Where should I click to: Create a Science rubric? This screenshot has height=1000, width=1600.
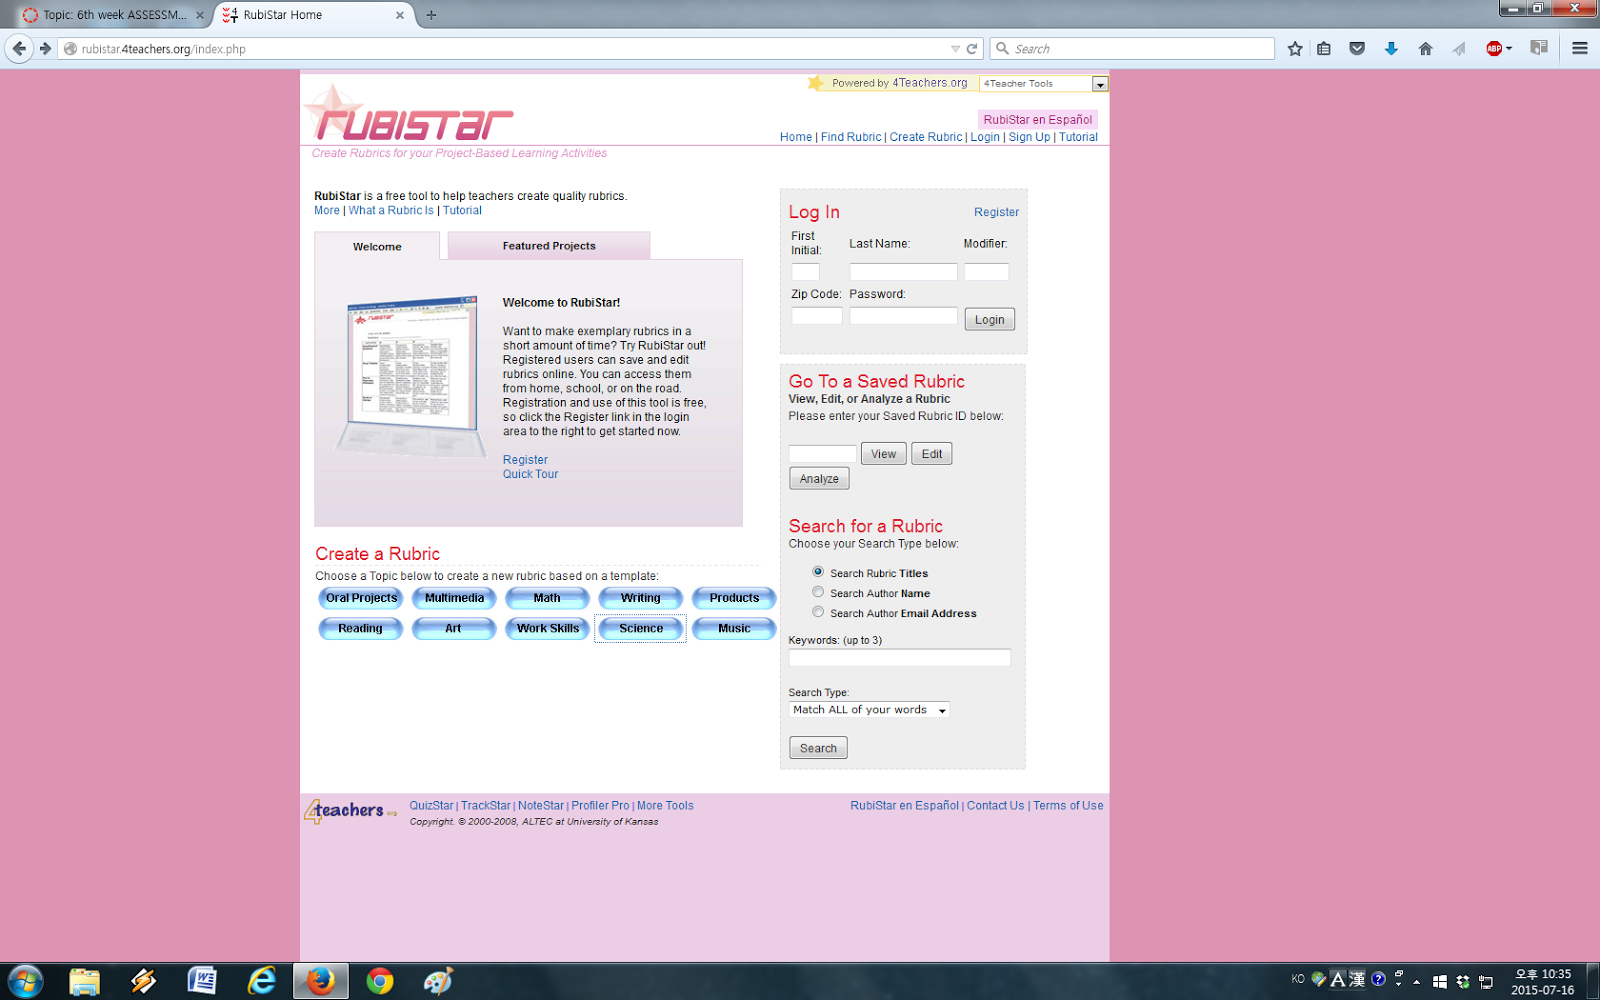(x=640, y=628)
